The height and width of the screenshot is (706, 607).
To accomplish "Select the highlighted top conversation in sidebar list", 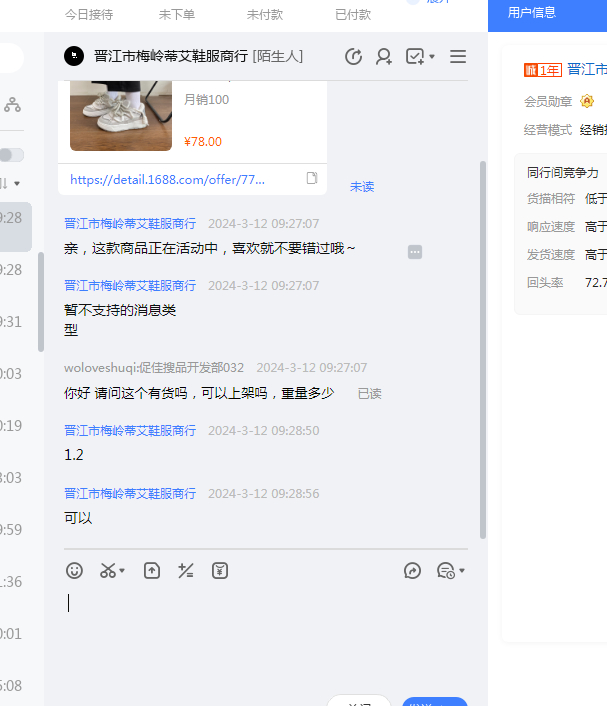I will [16, 226].
